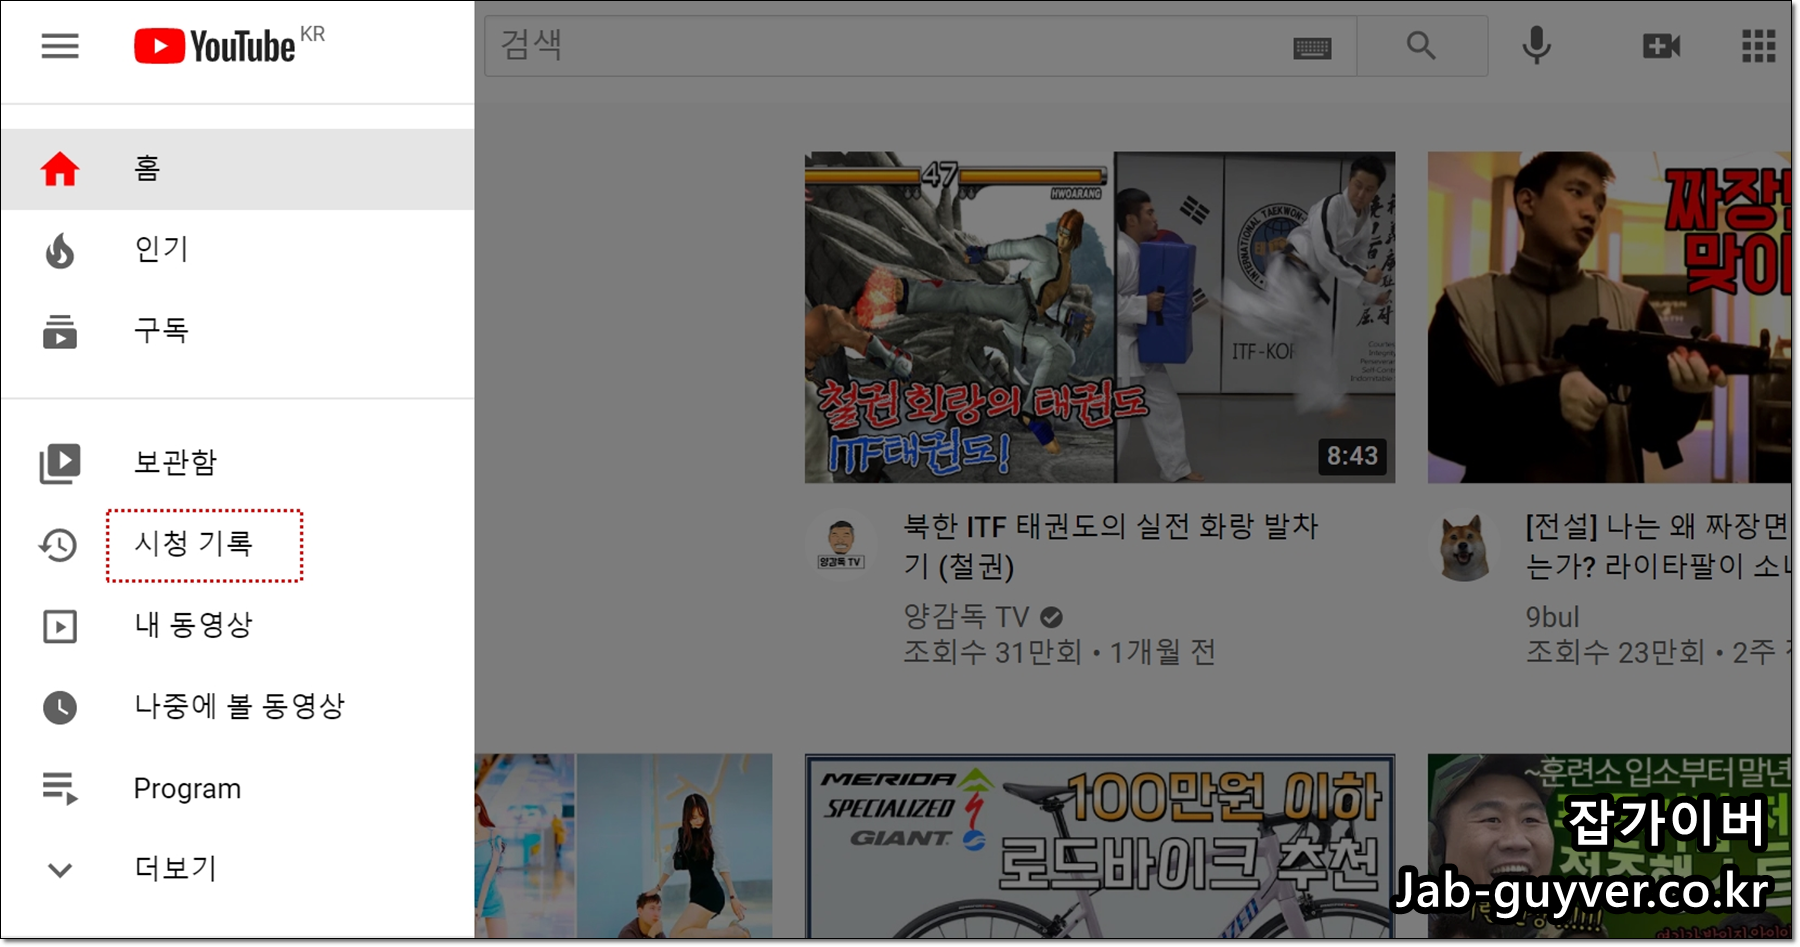
Task: Play the thumbnail with girl in black dress
Action: click(623, 846)
